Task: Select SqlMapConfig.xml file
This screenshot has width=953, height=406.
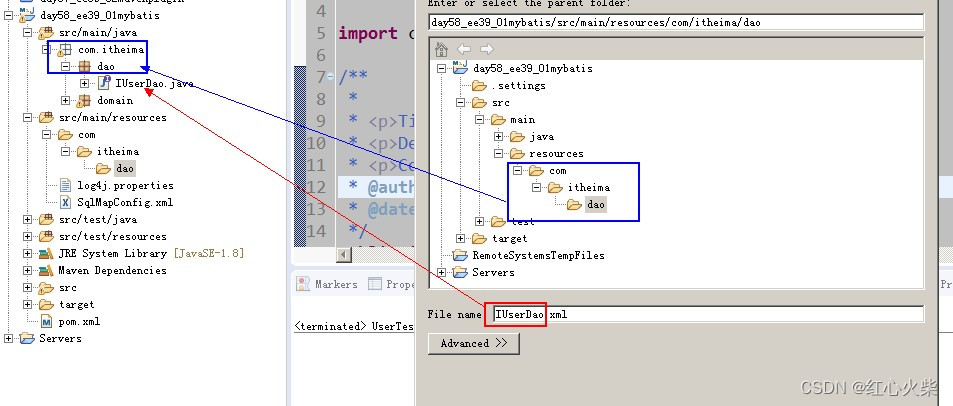Action: (x=125, y=202)
